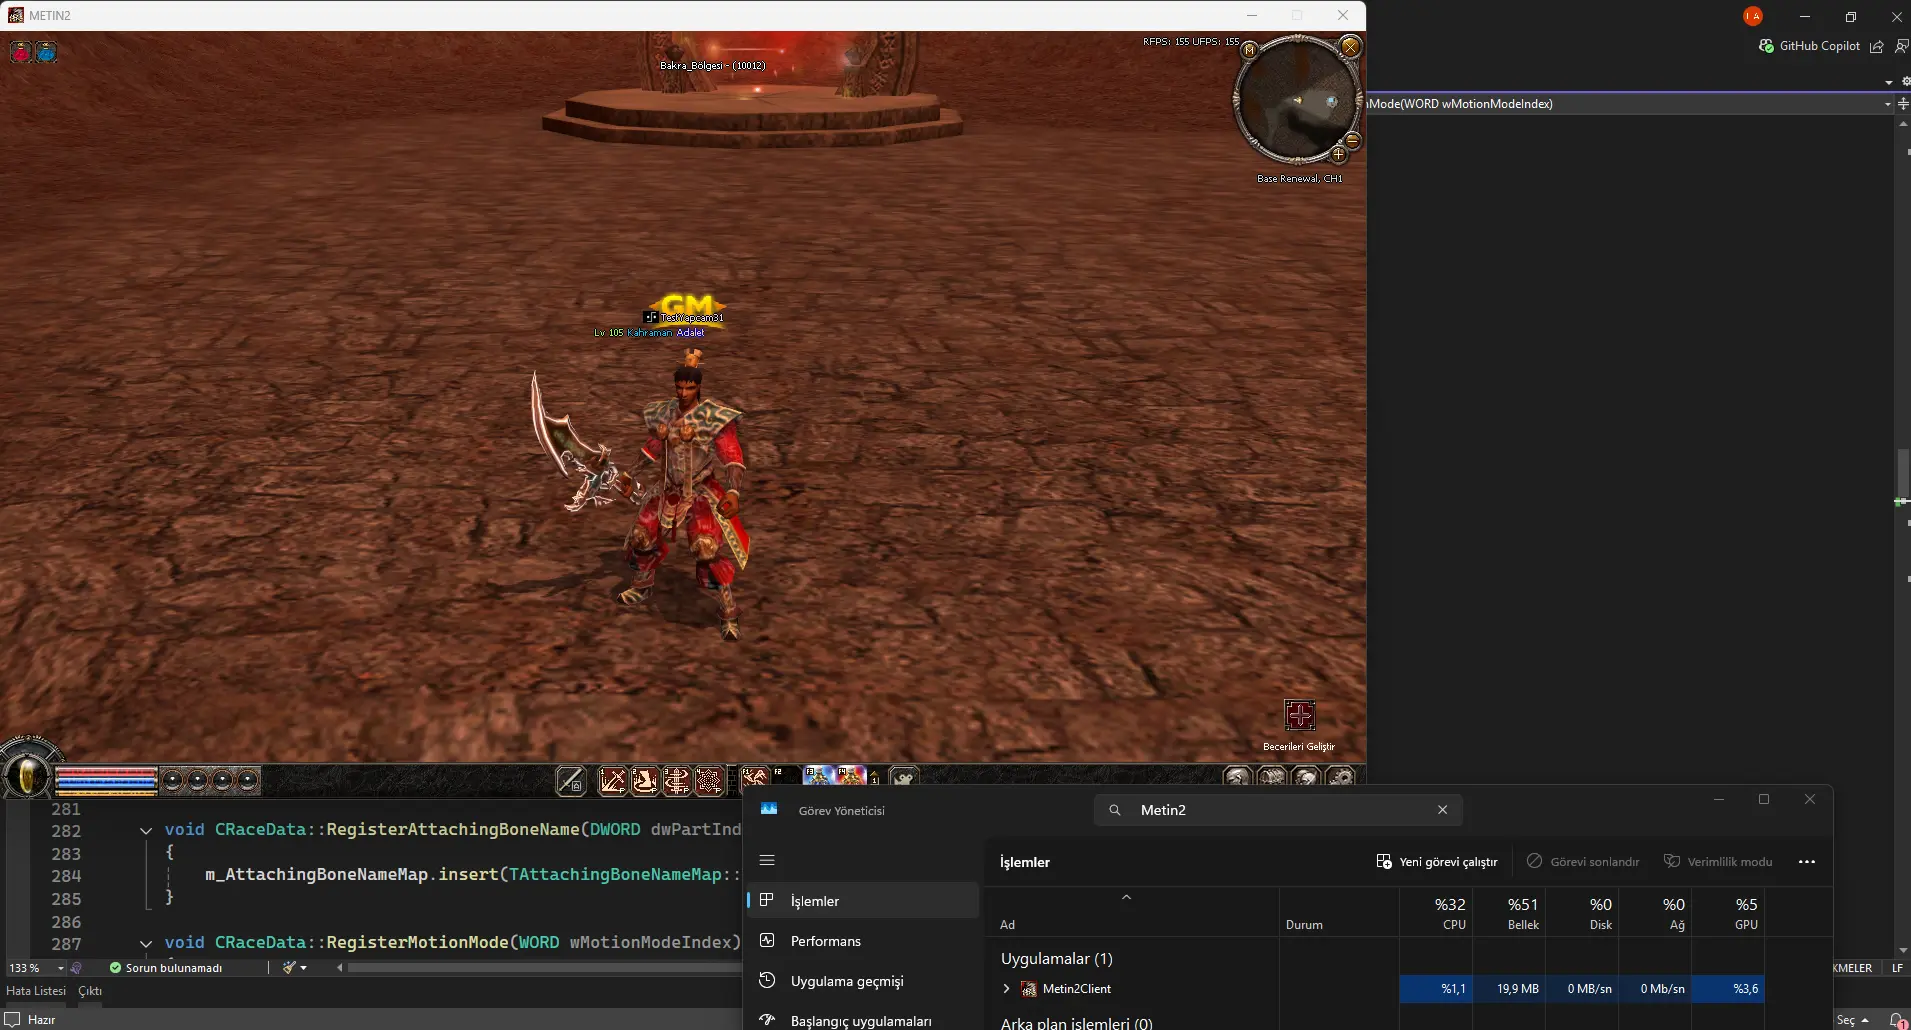1911x1030 pixels.
Task: Collapse the RegisterAttachingBoneName code block
Action: (x=146, y=830)
